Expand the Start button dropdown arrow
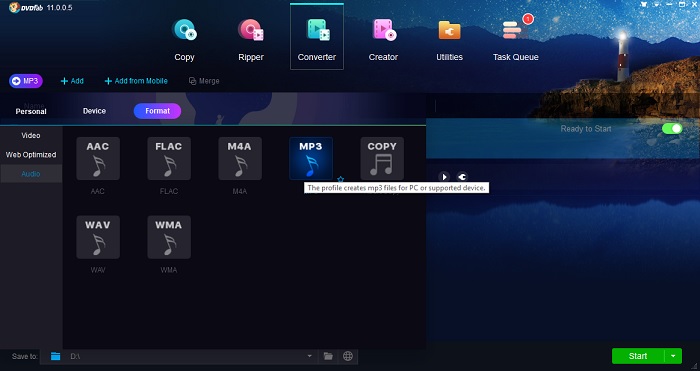Viewport: 700px width, 371px height. pos(673,356)
